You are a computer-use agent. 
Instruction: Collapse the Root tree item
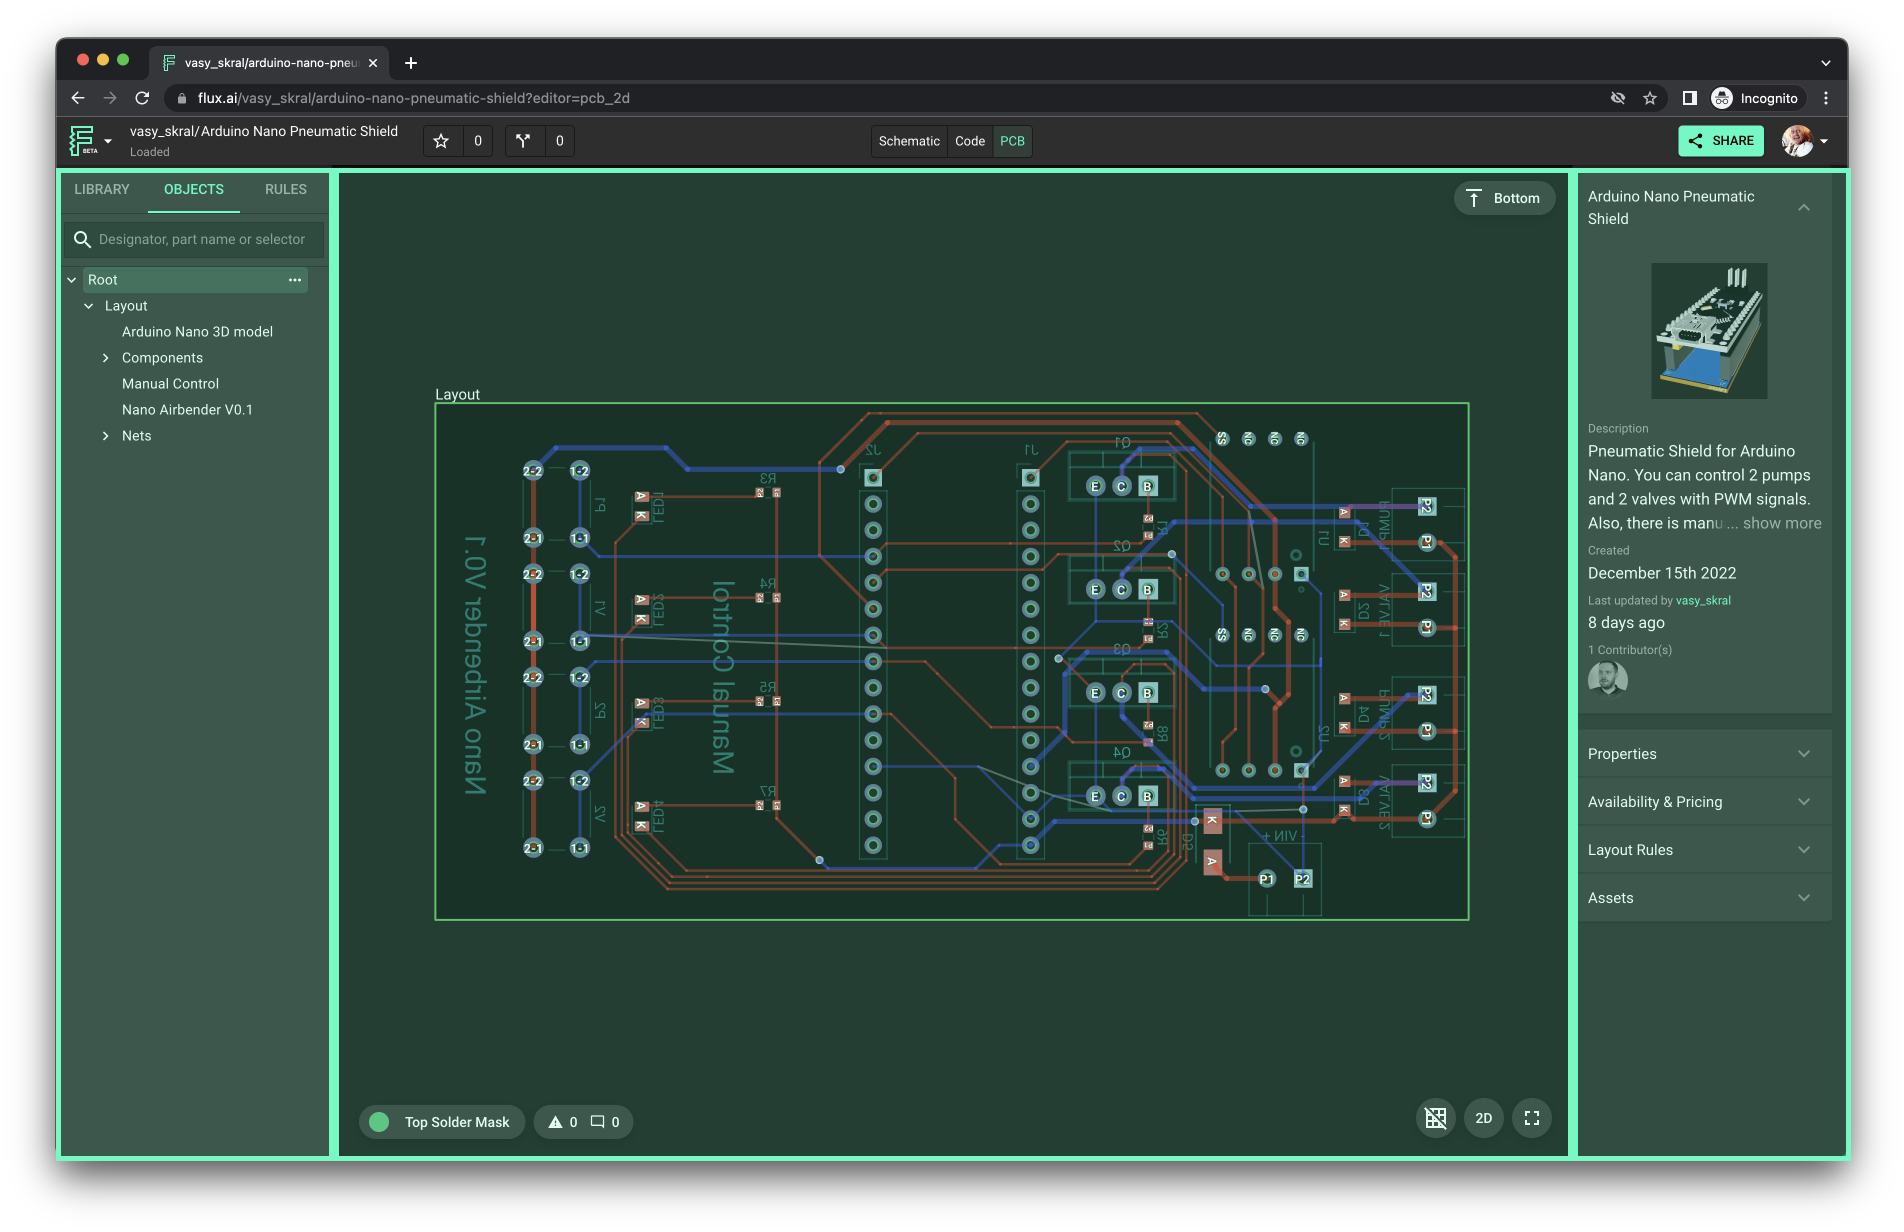point(71,279)
